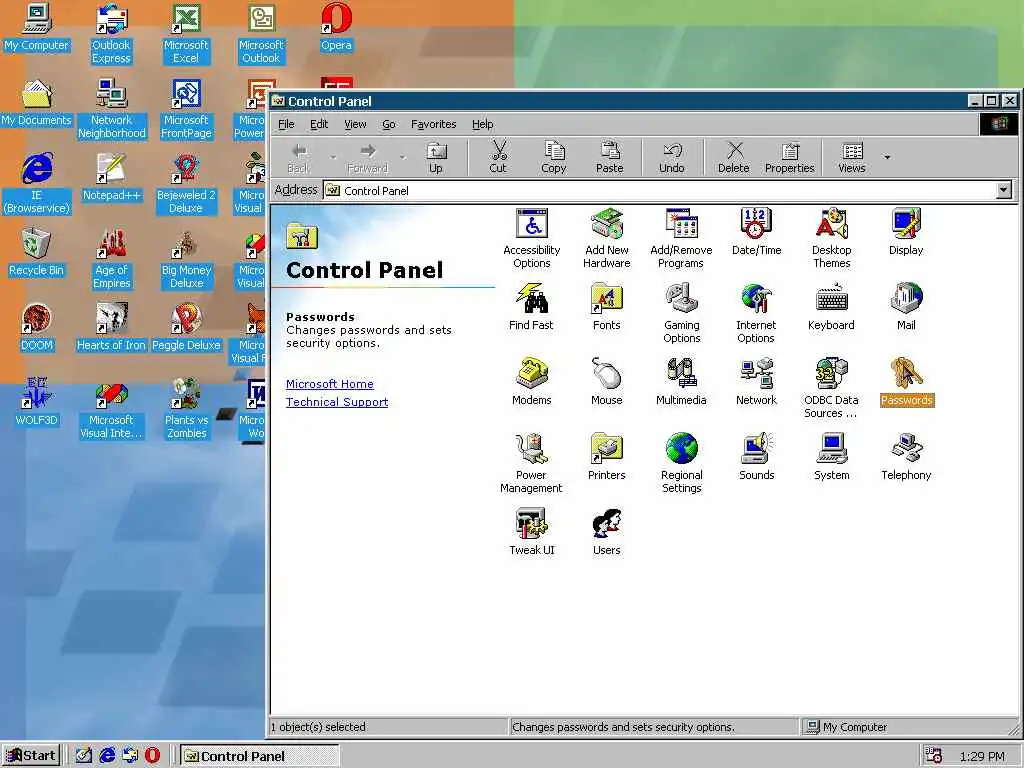Open the Multimedia applet
Screen dimensions: 1024x768
681,382
